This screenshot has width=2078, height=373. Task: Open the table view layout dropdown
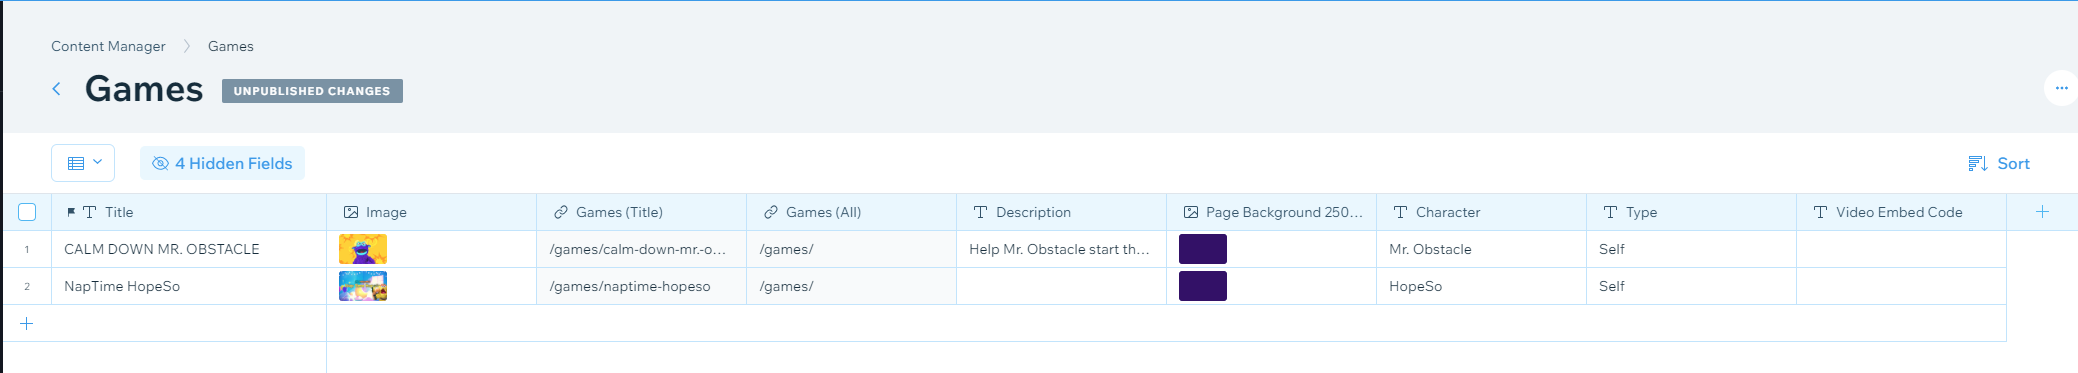click(x=83, y=163)
